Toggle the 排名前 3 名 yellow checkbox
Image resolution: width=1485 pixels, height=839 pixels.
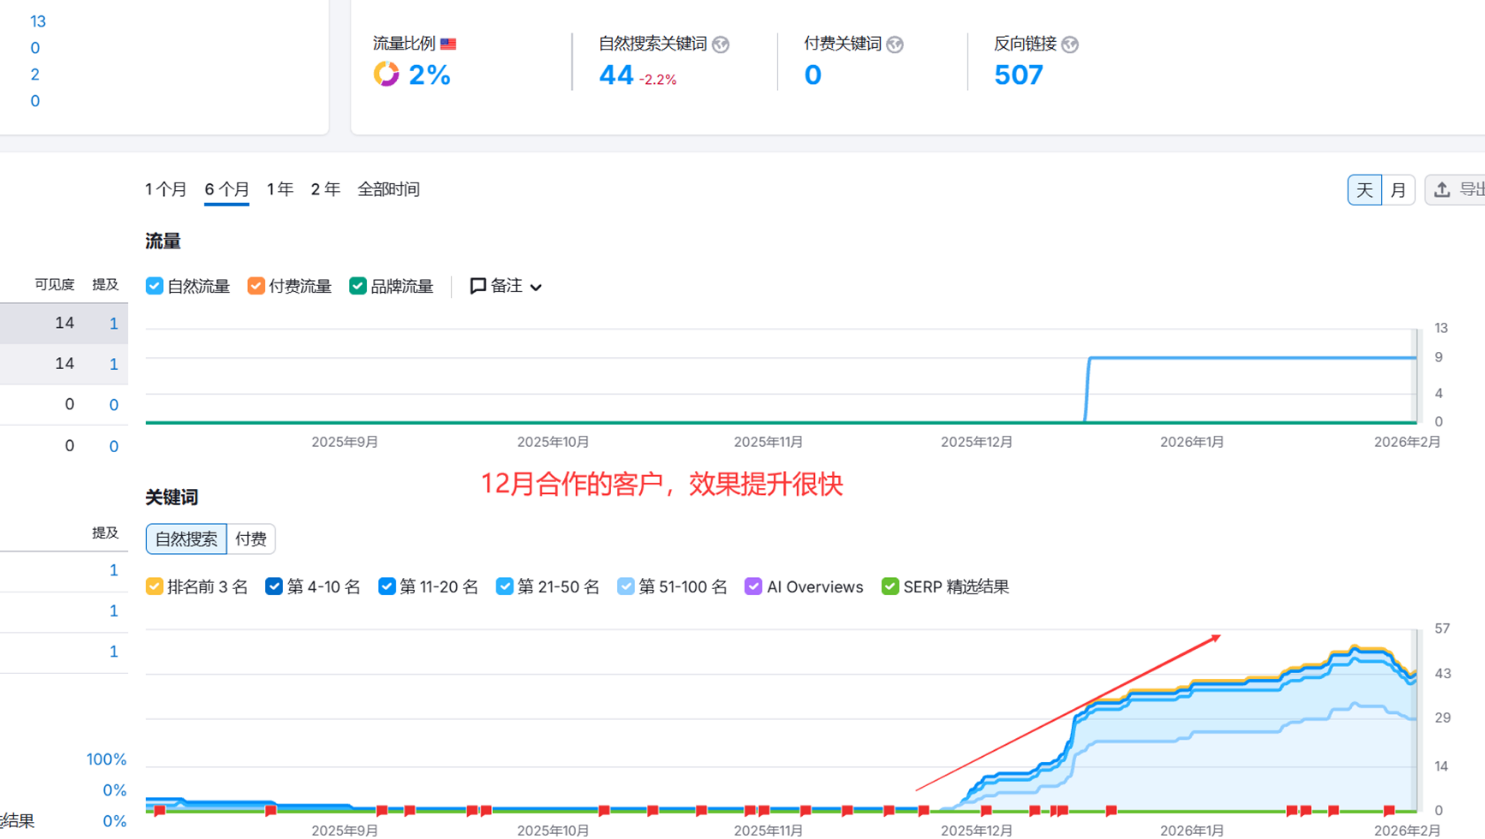tap(155, 587)
